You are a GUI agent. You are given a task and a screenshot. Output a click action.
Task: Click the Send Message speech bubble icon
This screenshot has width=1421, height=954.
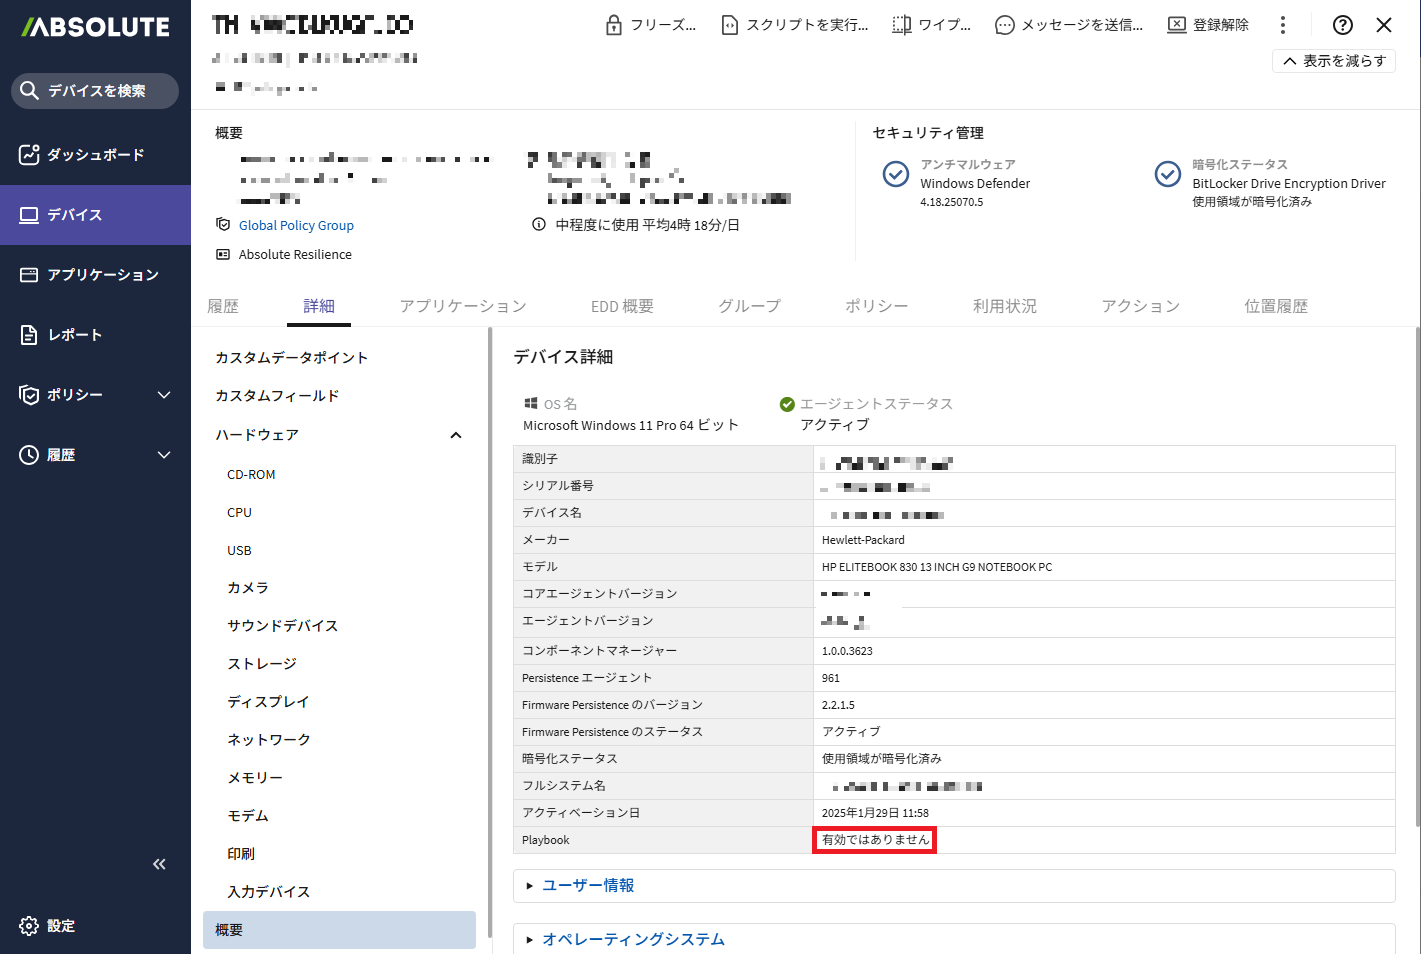[x=1004, y=25]
